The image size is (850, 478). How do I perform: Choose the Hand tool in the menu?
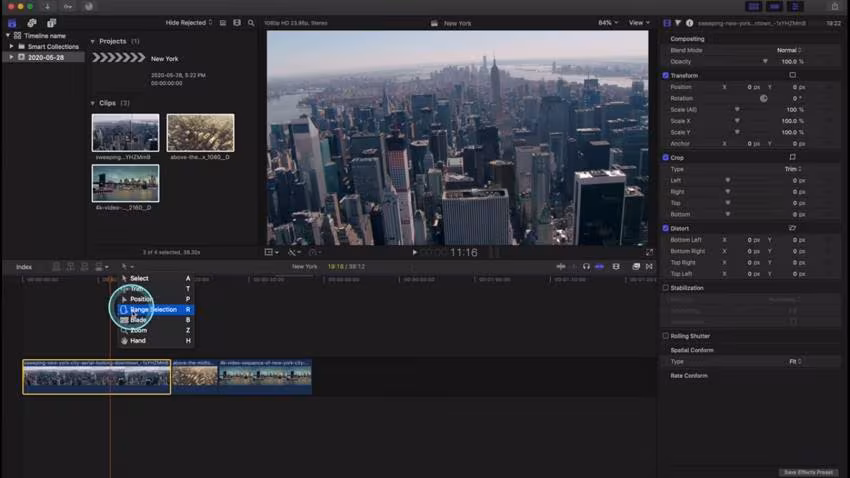[156, 341]
